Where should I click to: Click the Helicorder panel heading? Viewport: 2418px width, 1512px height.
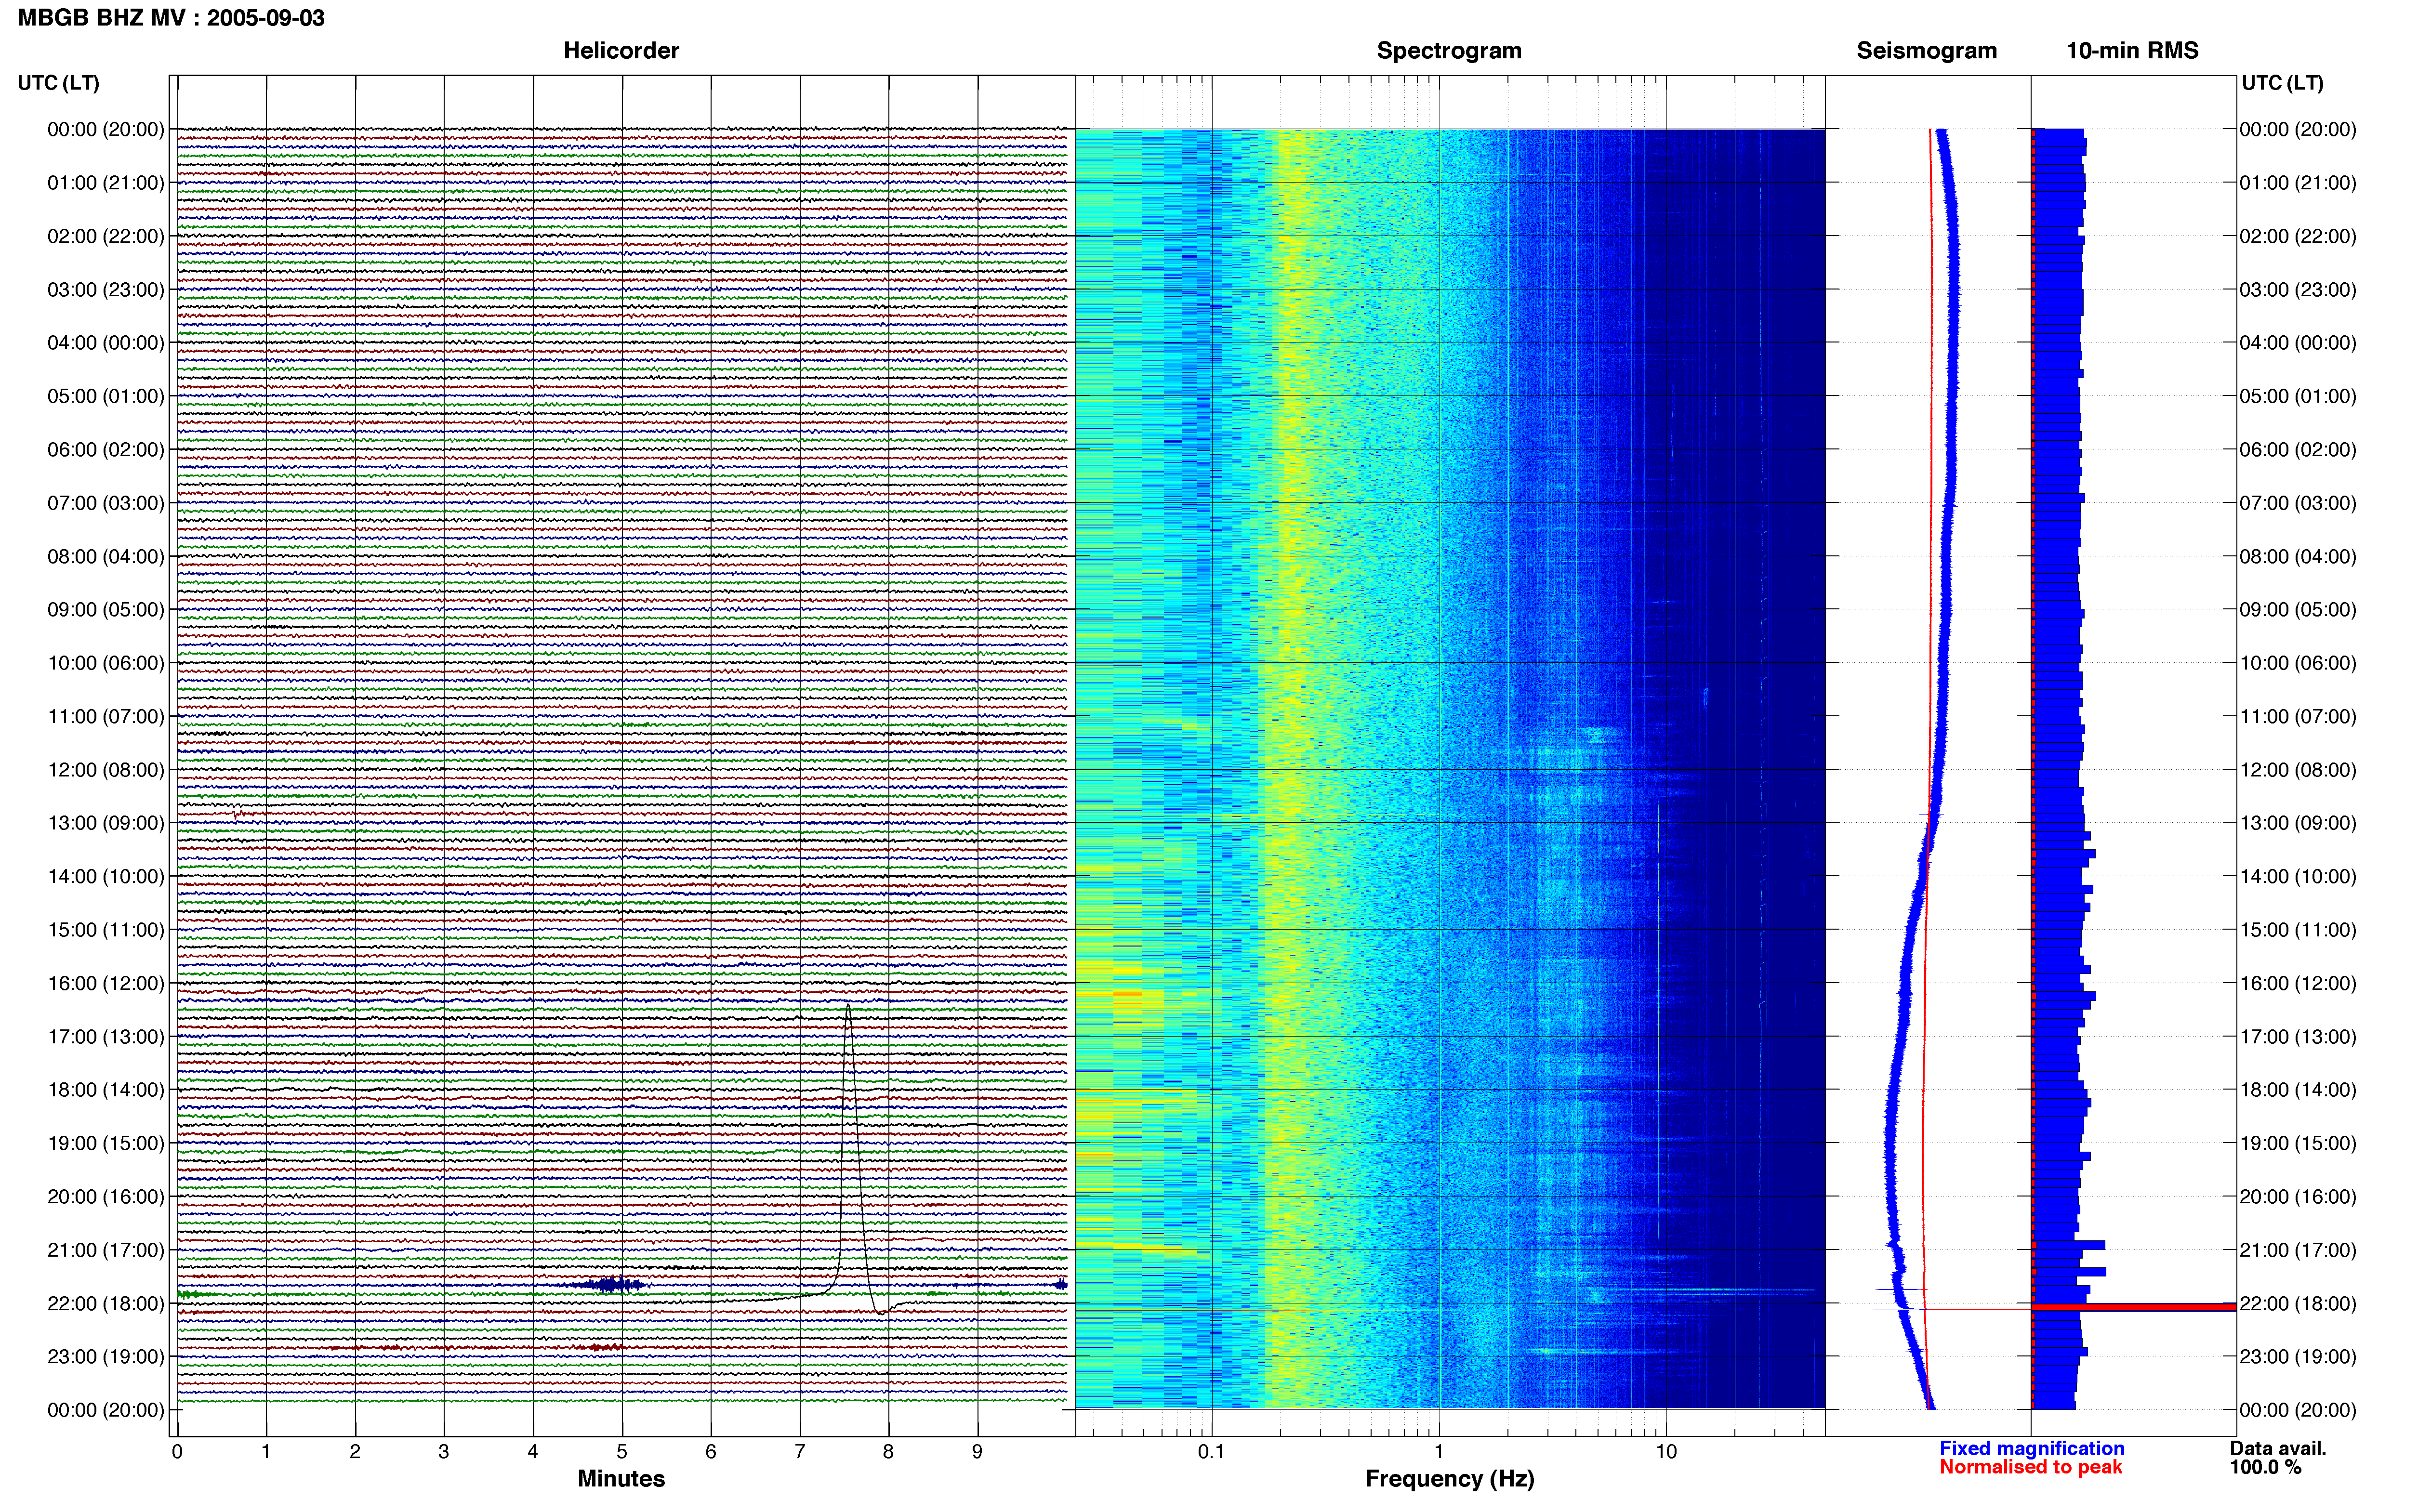[621, 51]
